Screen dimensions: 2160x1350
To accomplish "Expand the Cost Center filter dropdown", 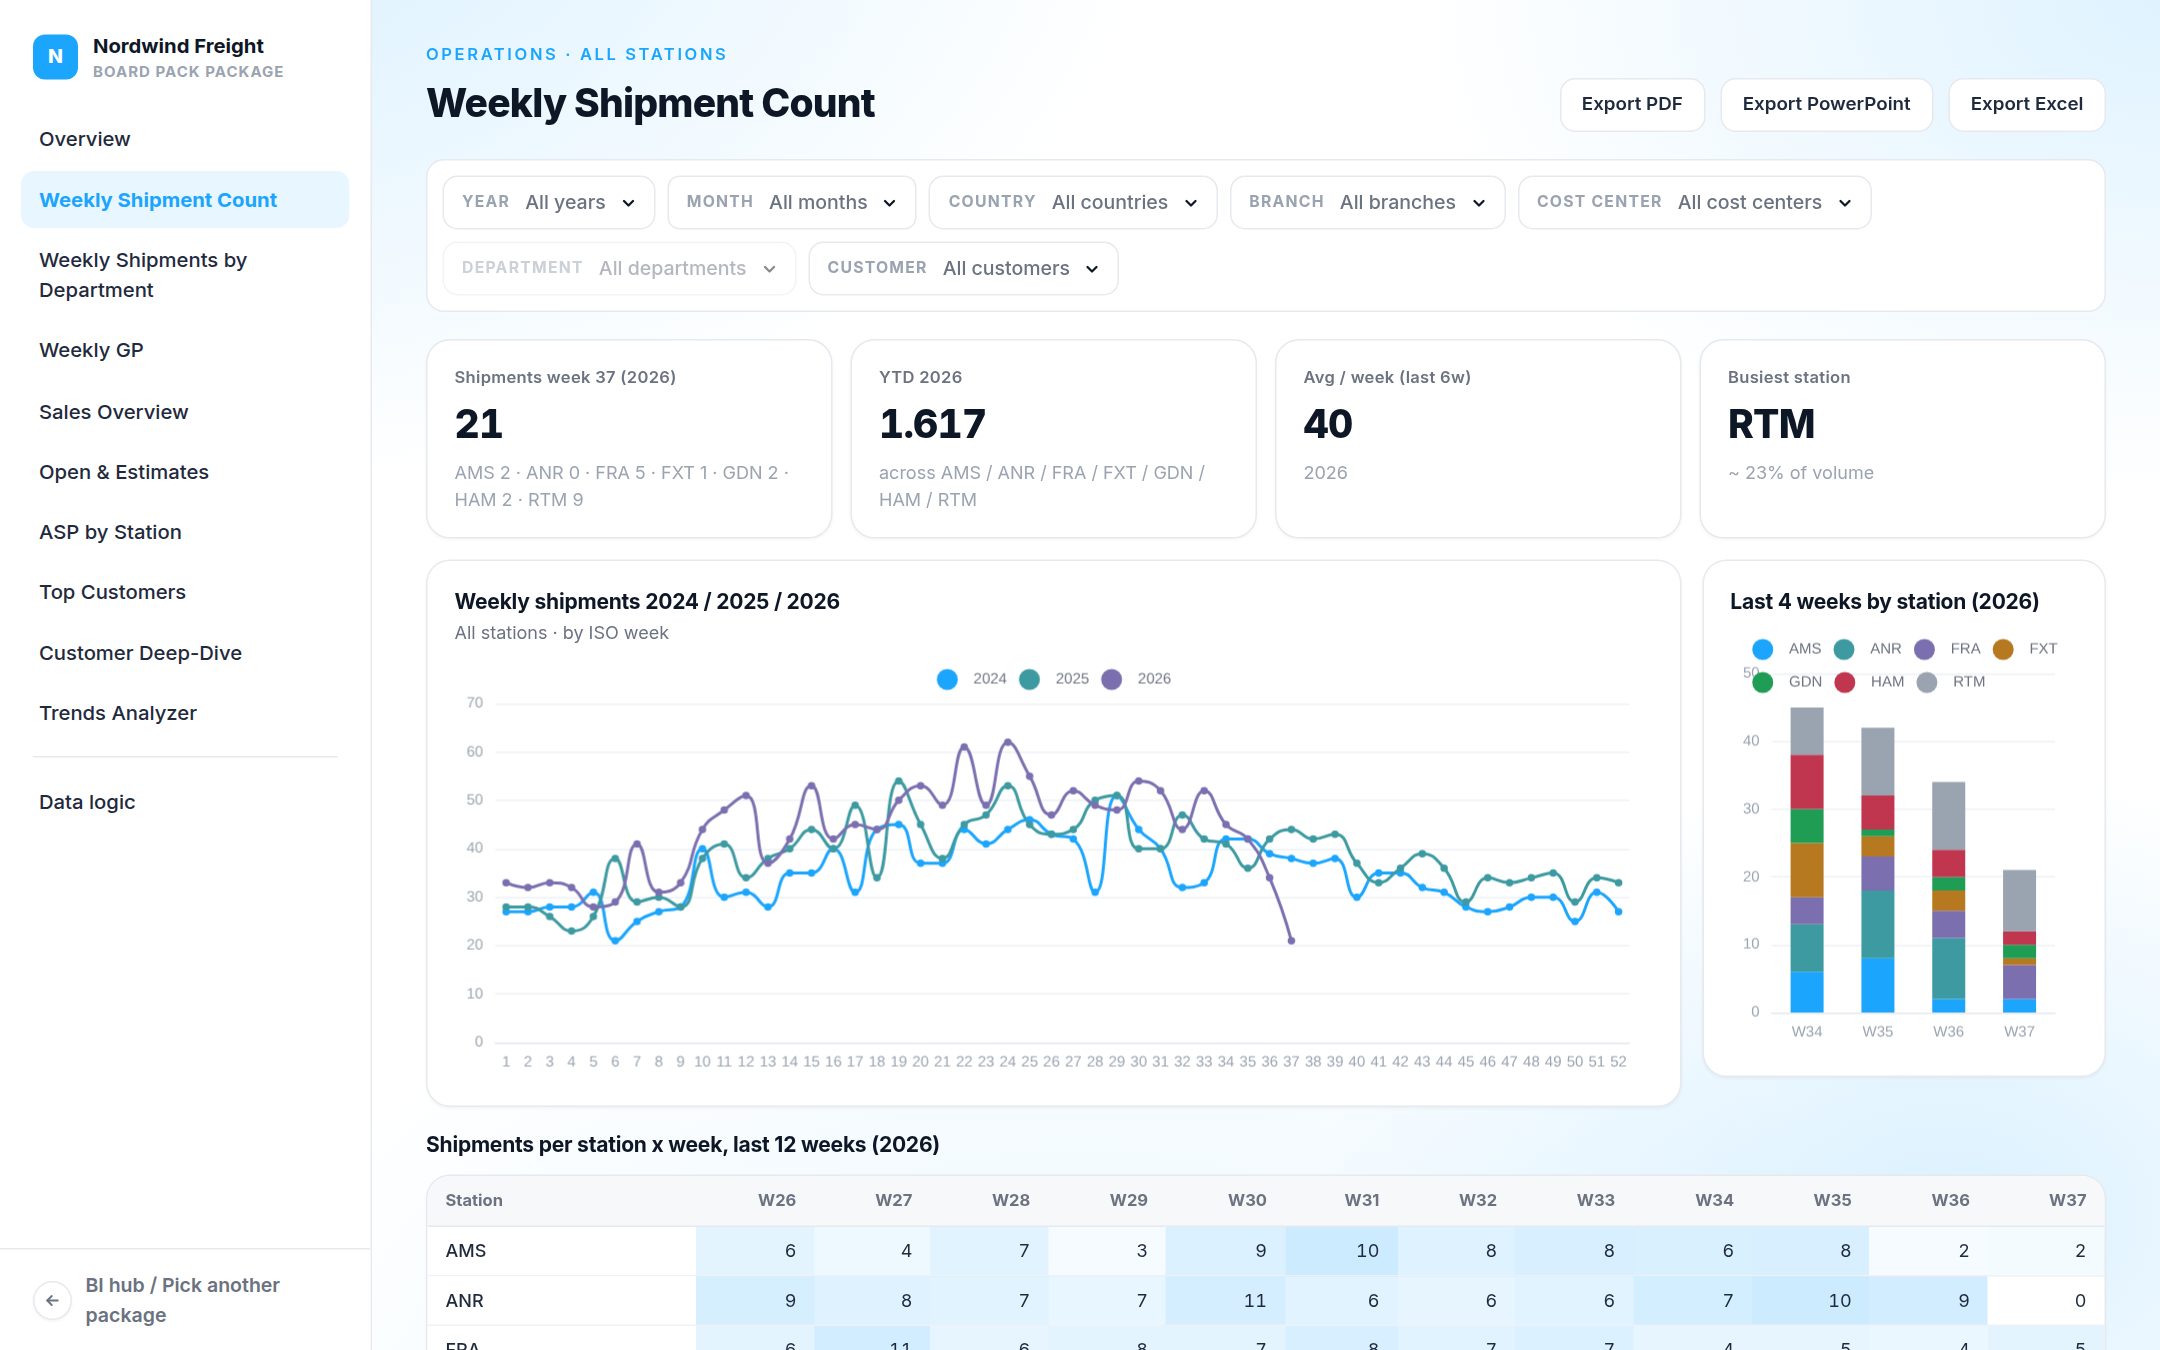I will (x=1694, y=202).
